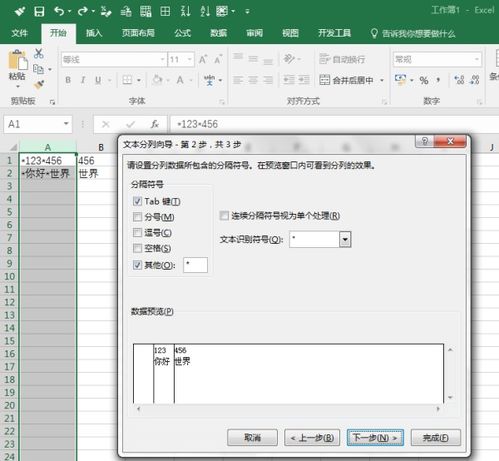Switch to the Page Layout (页面布局) tab
The image size is (499, 461).
click(138, 33)
